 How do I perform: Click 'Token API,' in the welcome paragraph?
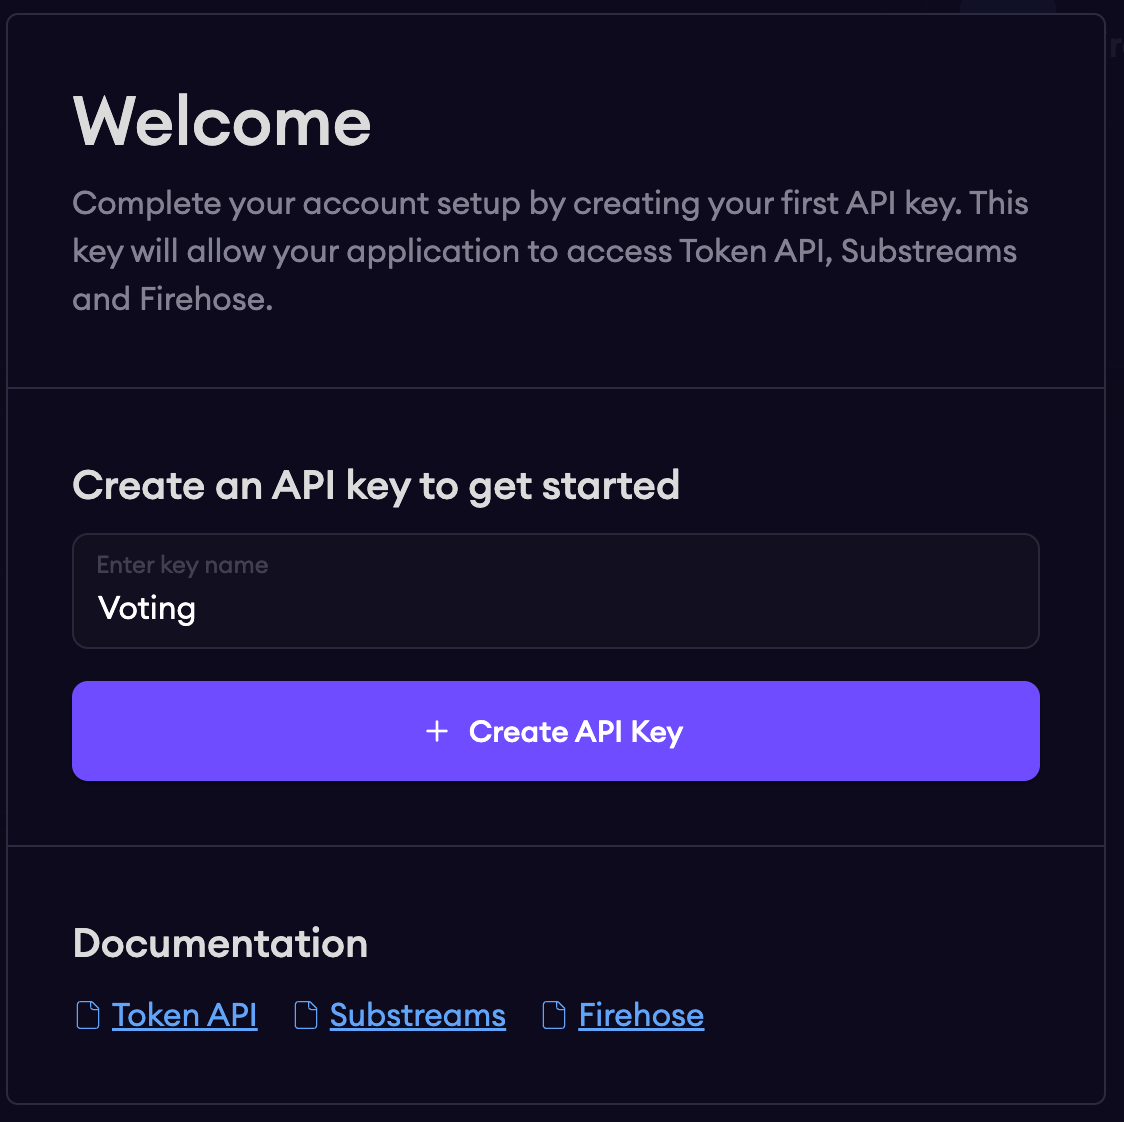coord(756,251)
